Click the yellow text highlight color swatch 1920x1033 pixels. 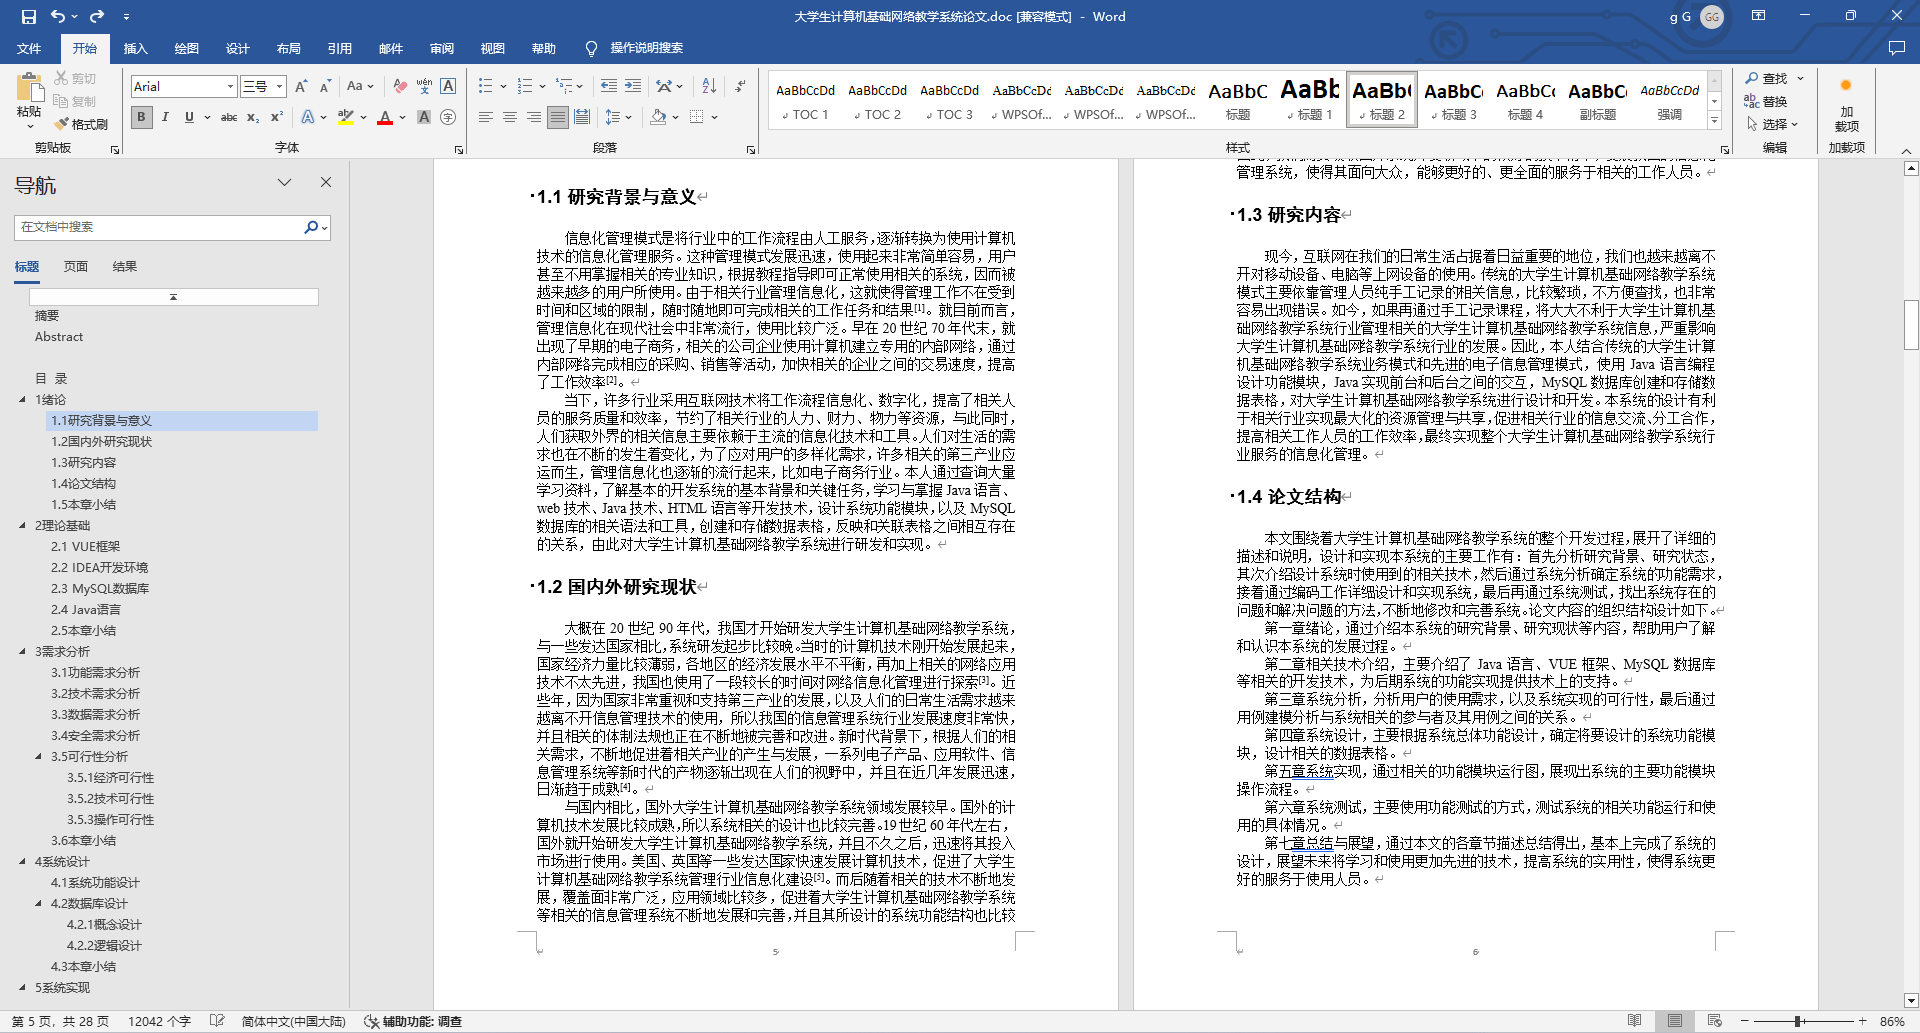point(346,118)
